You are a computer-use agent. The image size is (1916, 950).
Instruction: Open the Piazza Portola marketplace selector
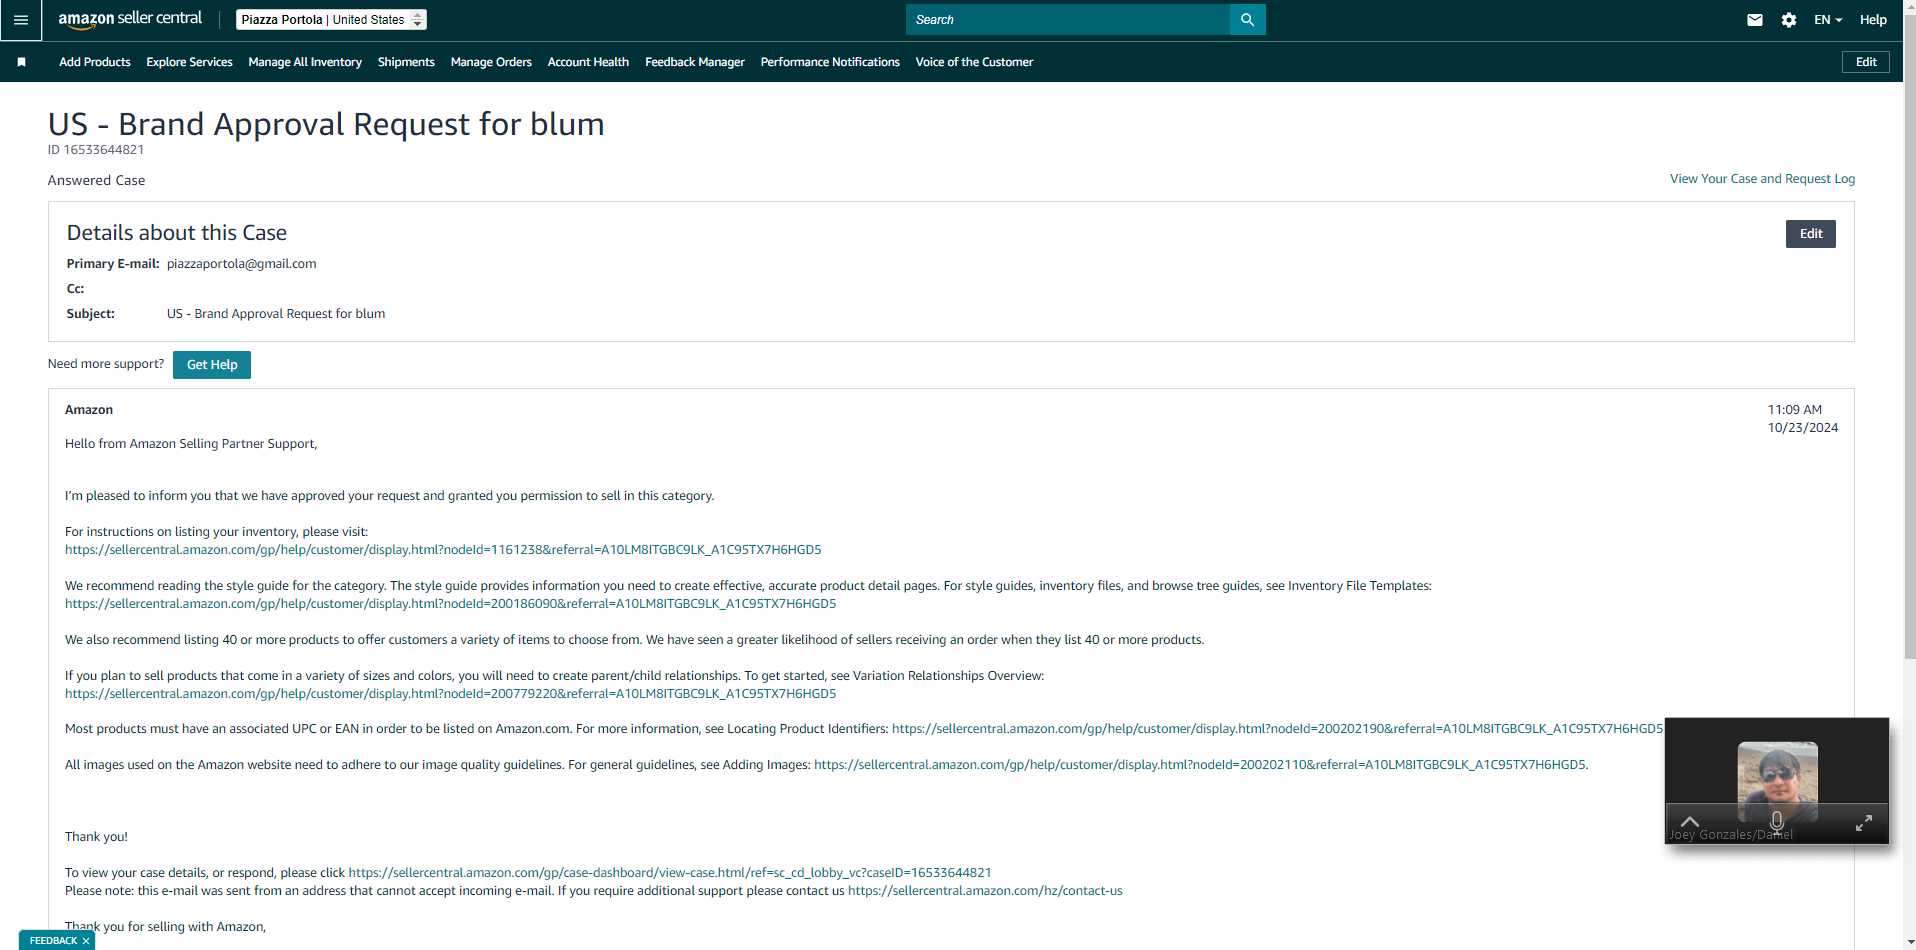(332, 19)
